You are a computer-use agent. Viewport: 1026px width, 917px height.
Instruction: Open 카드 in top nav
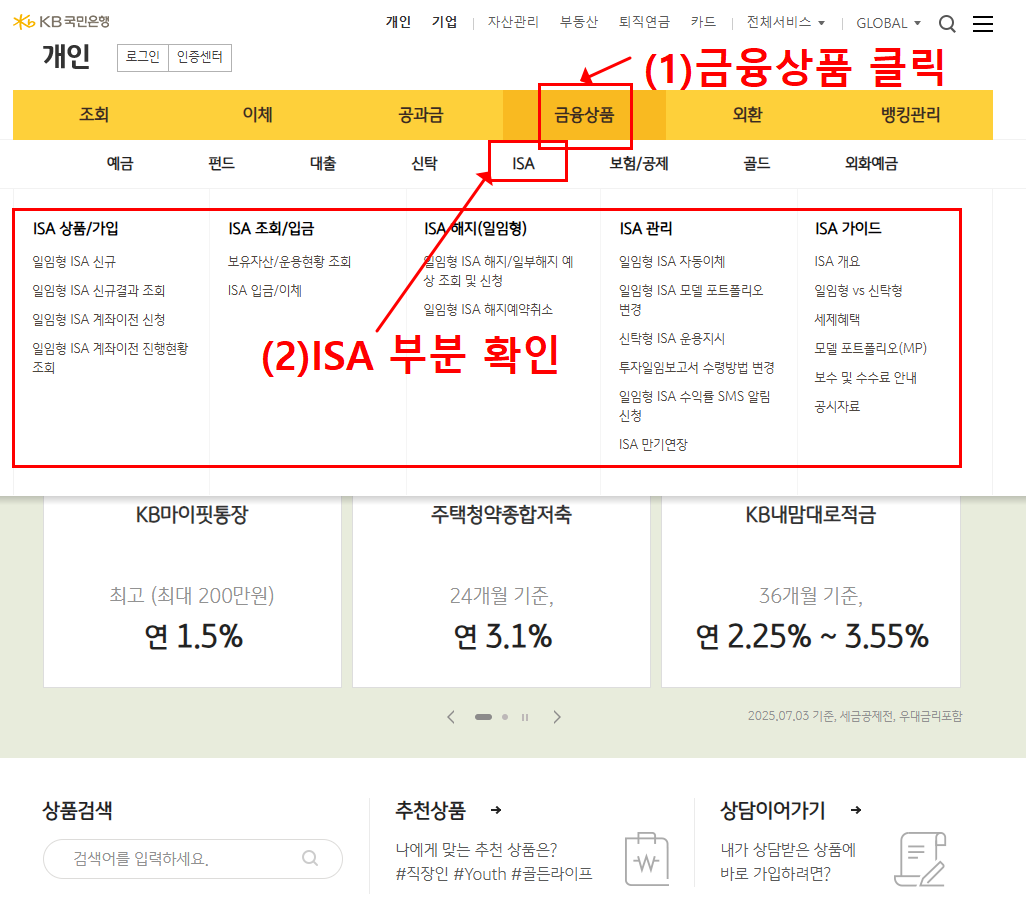(x=703, y=22)
